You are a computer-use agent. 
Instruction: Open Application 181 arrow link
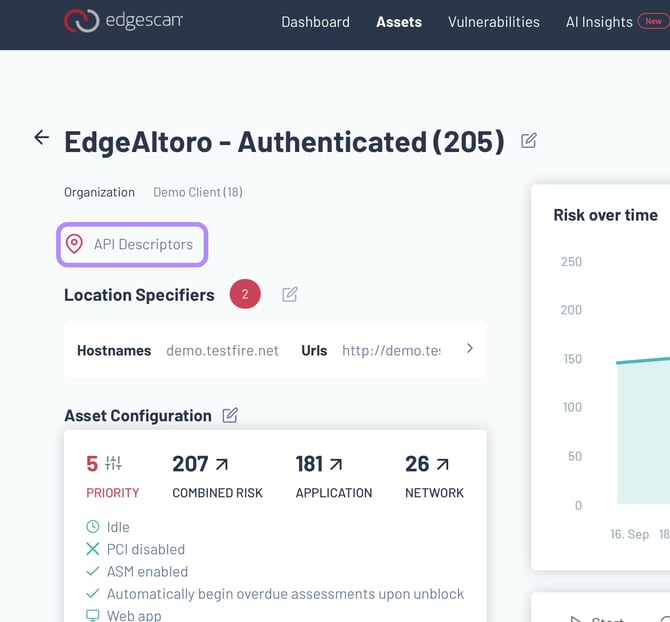coord(336,464)
